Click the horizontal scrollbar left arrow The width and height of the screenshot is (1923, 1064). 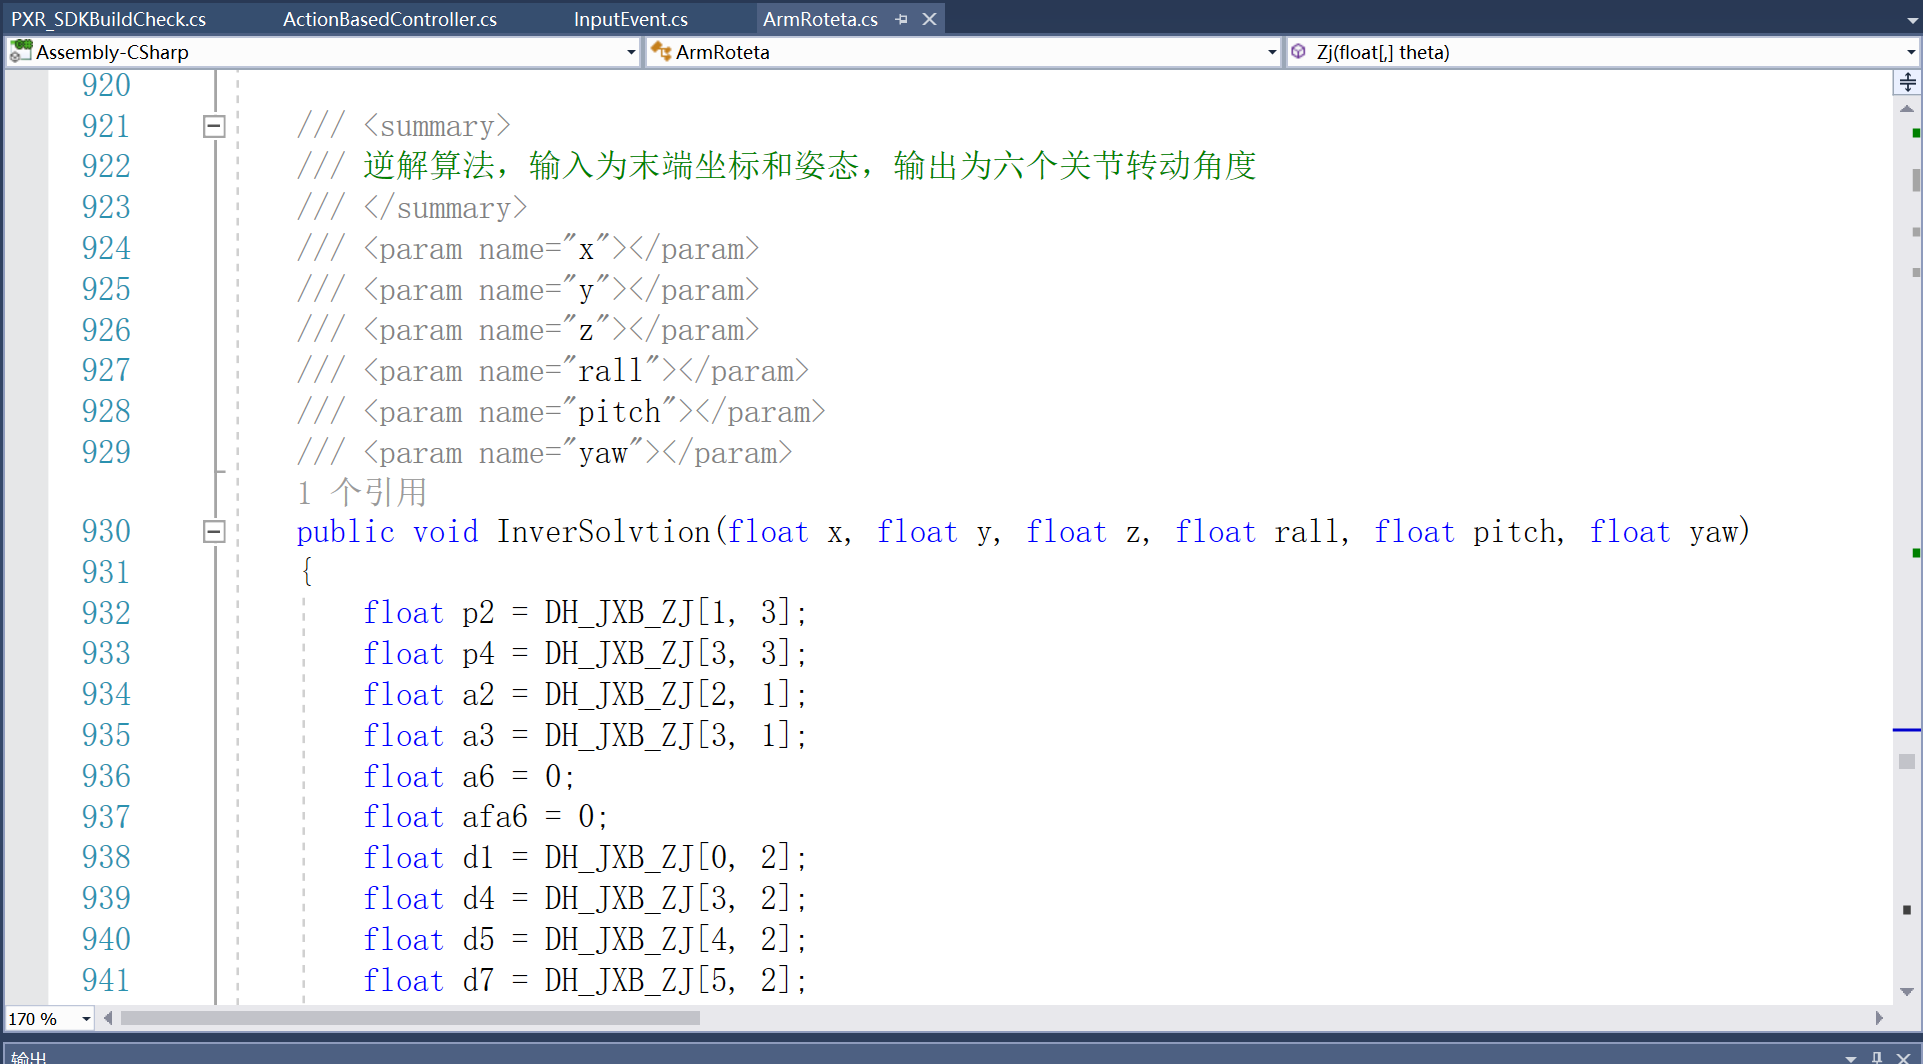point(108,1018)
